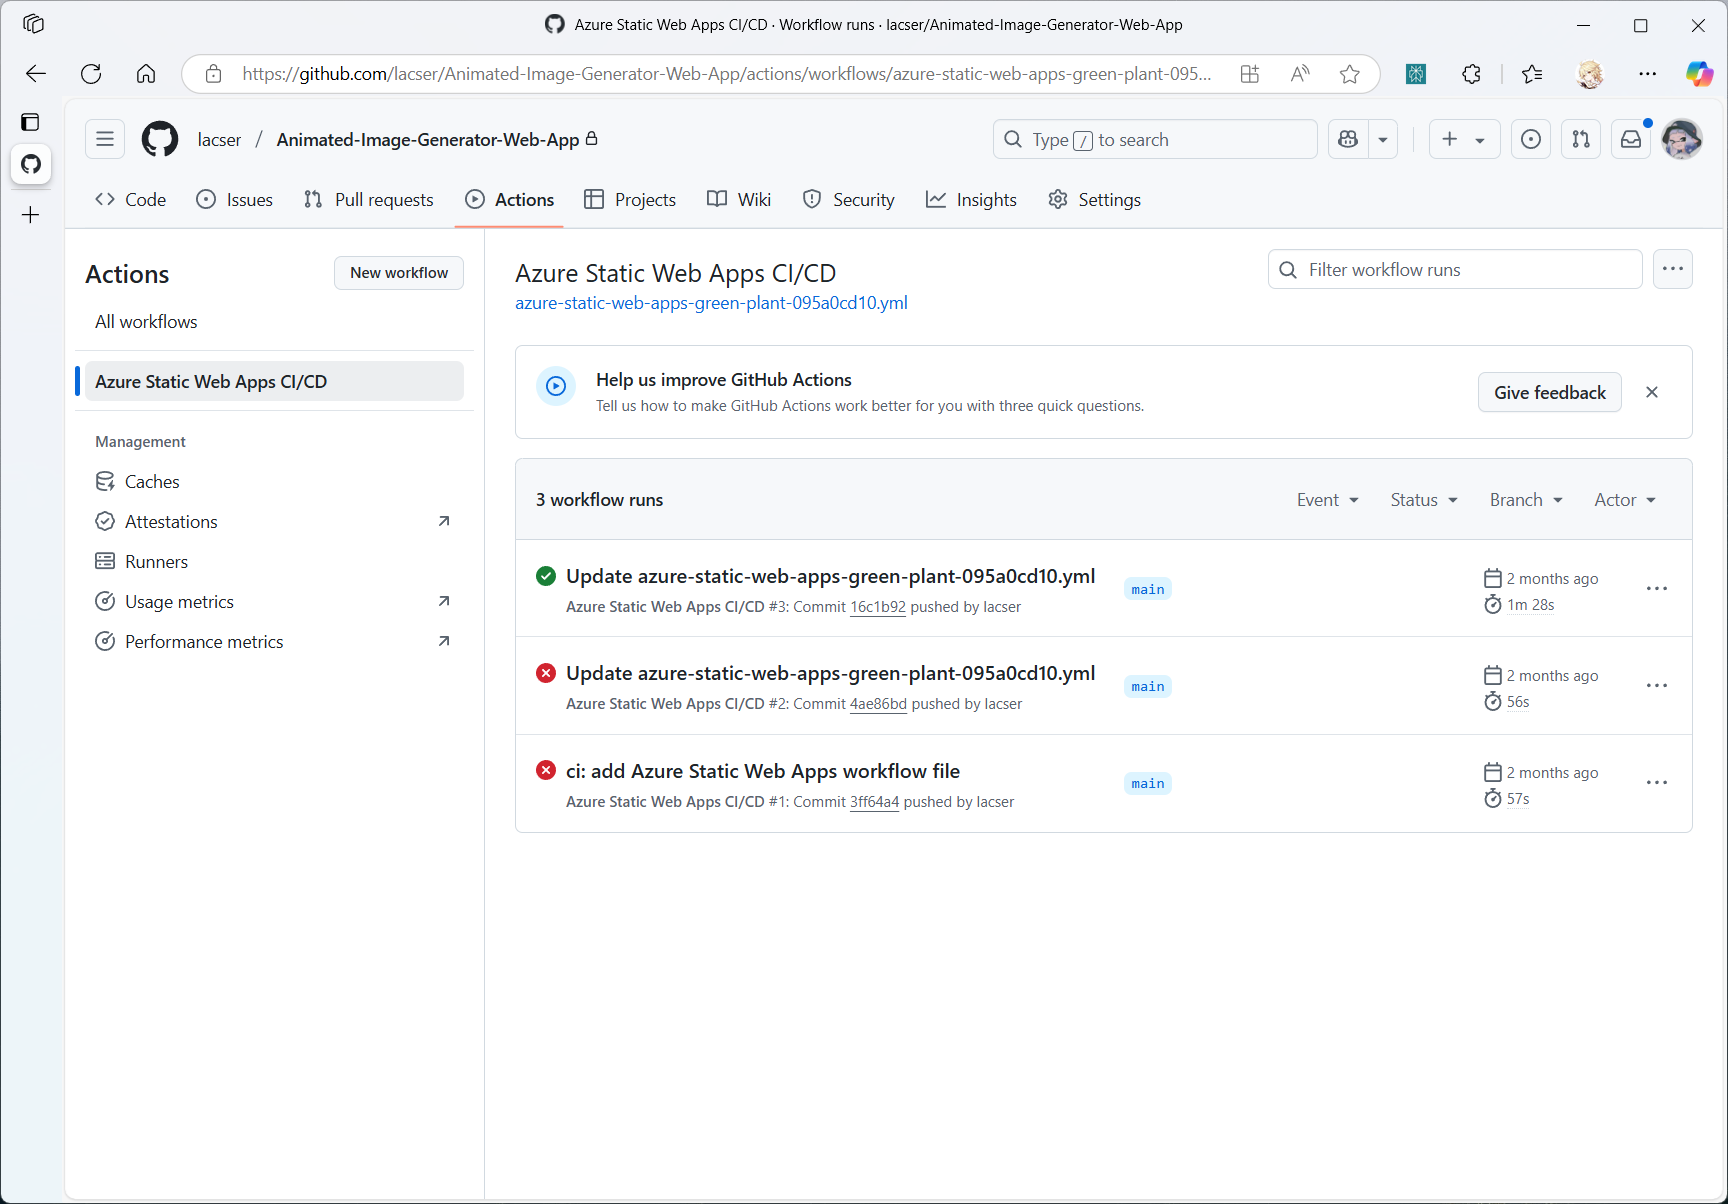The height and width of the screenshot is (1204, 1728).
Task: Switch to the Pull requests tab
Action: pyautogui.click(x=369, y=200)
